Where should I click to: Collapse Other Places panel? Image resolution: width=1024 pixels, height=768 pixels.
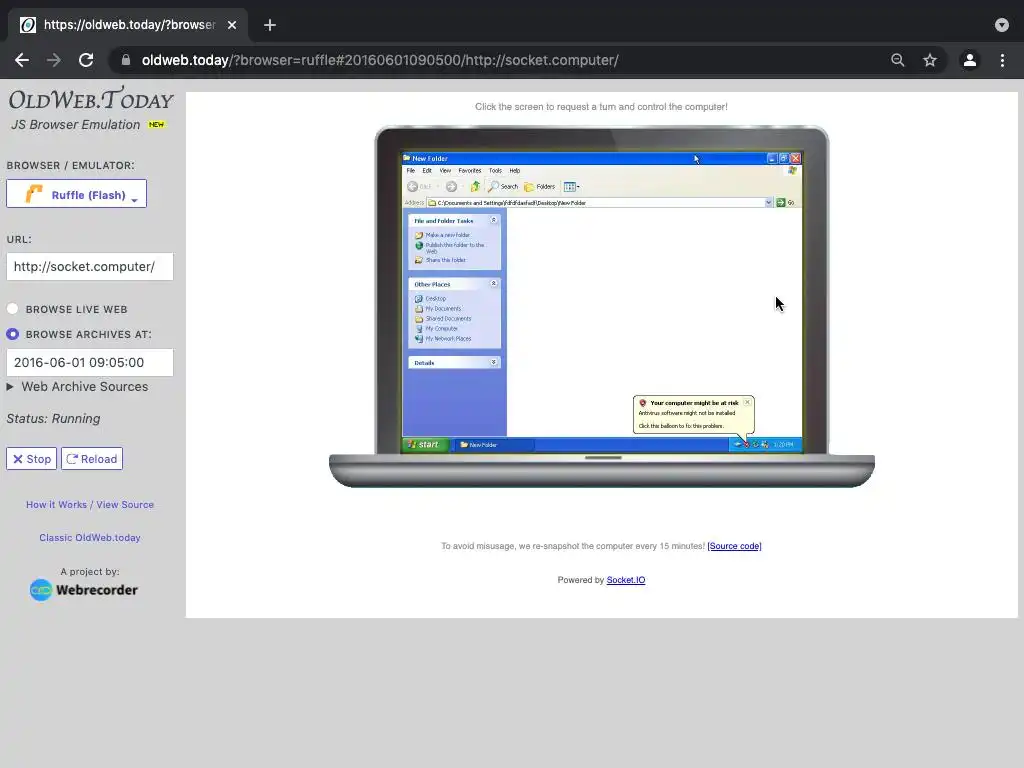(x=494, y=283)
